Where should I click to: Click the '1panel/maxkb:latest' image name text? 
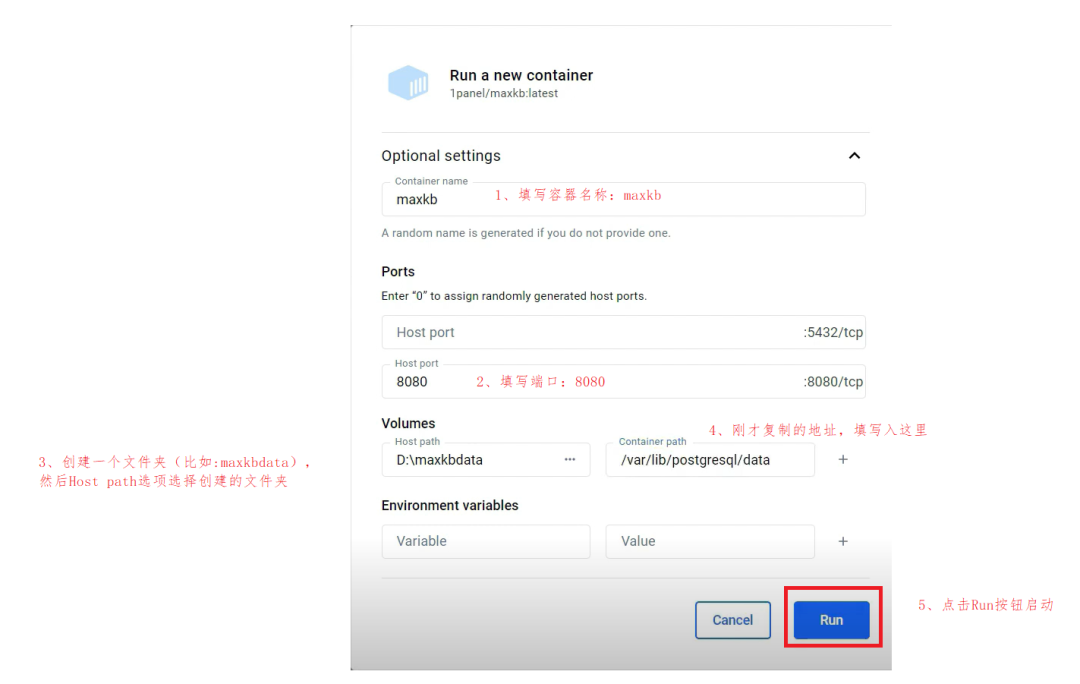point(504,94)
